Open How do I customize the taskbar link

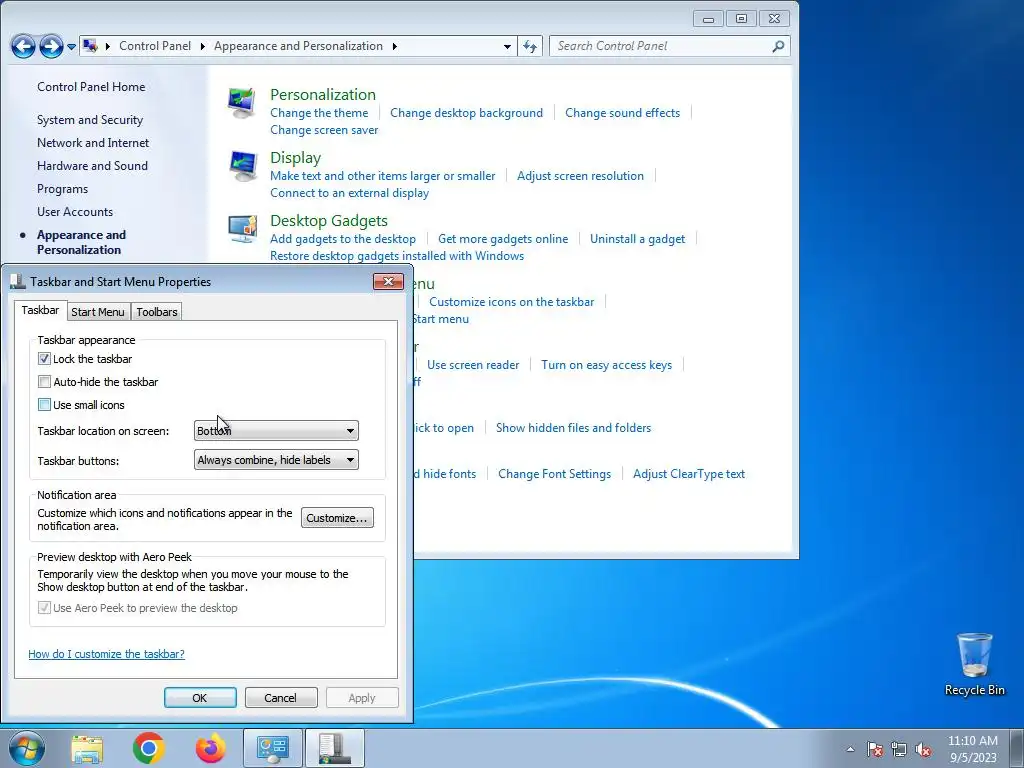click(106, 654)
